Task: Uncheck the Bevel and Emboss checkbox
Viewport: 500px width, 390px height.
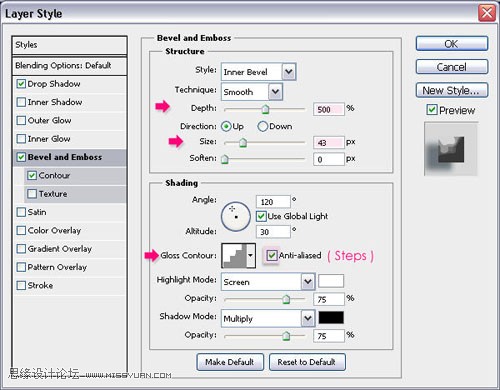Action: [21, 157]
